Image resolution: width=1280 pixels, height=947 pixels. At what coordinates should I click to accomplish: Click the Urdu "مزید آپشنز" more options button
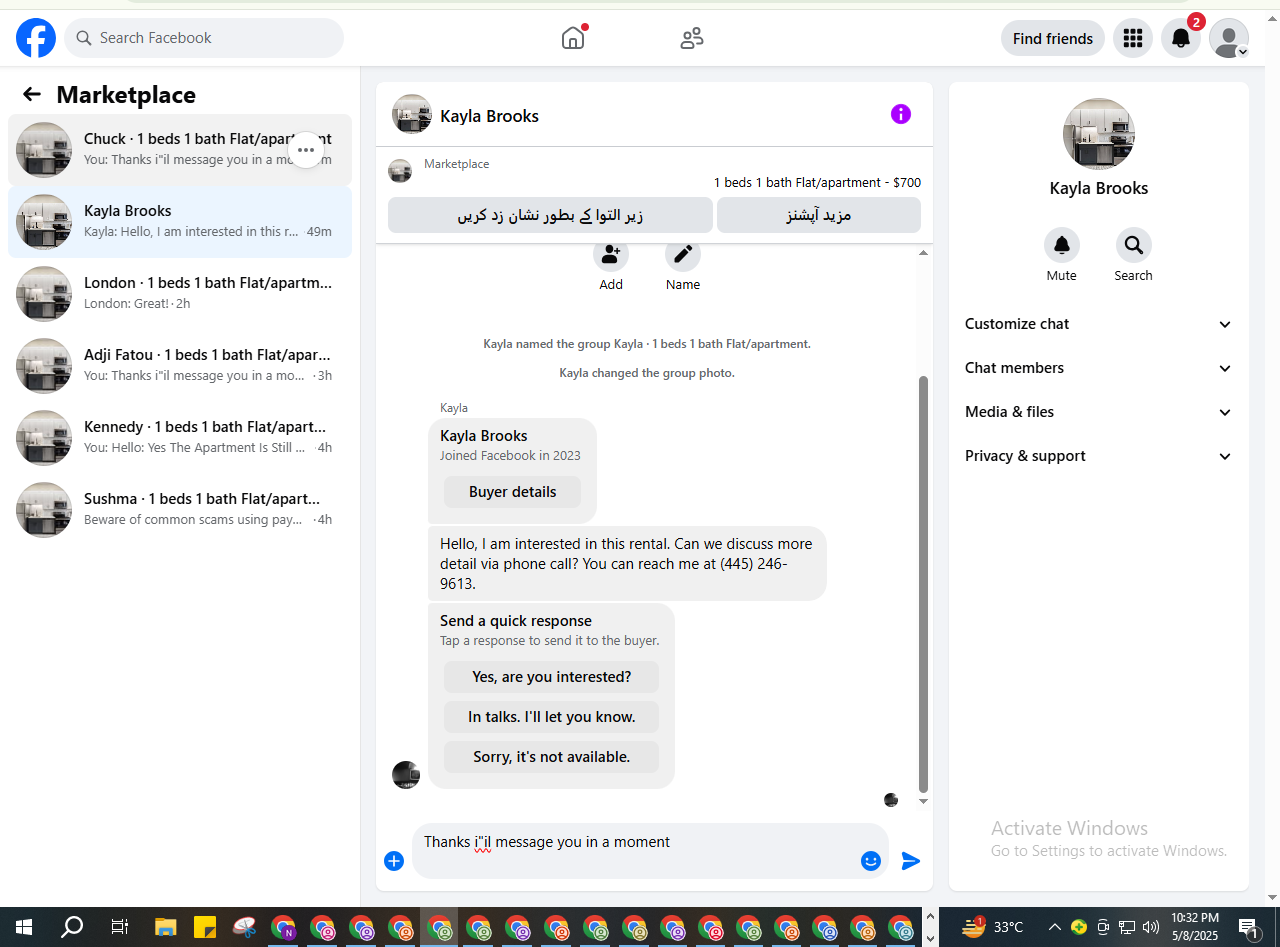click(819, 215)
